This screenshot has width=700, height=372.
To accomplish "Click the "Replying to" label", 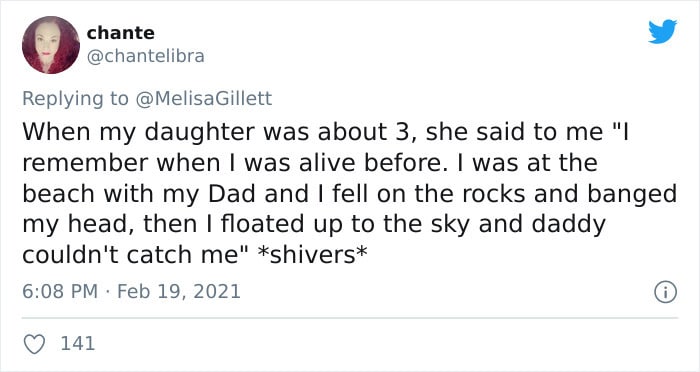I will tap(75, 99).
